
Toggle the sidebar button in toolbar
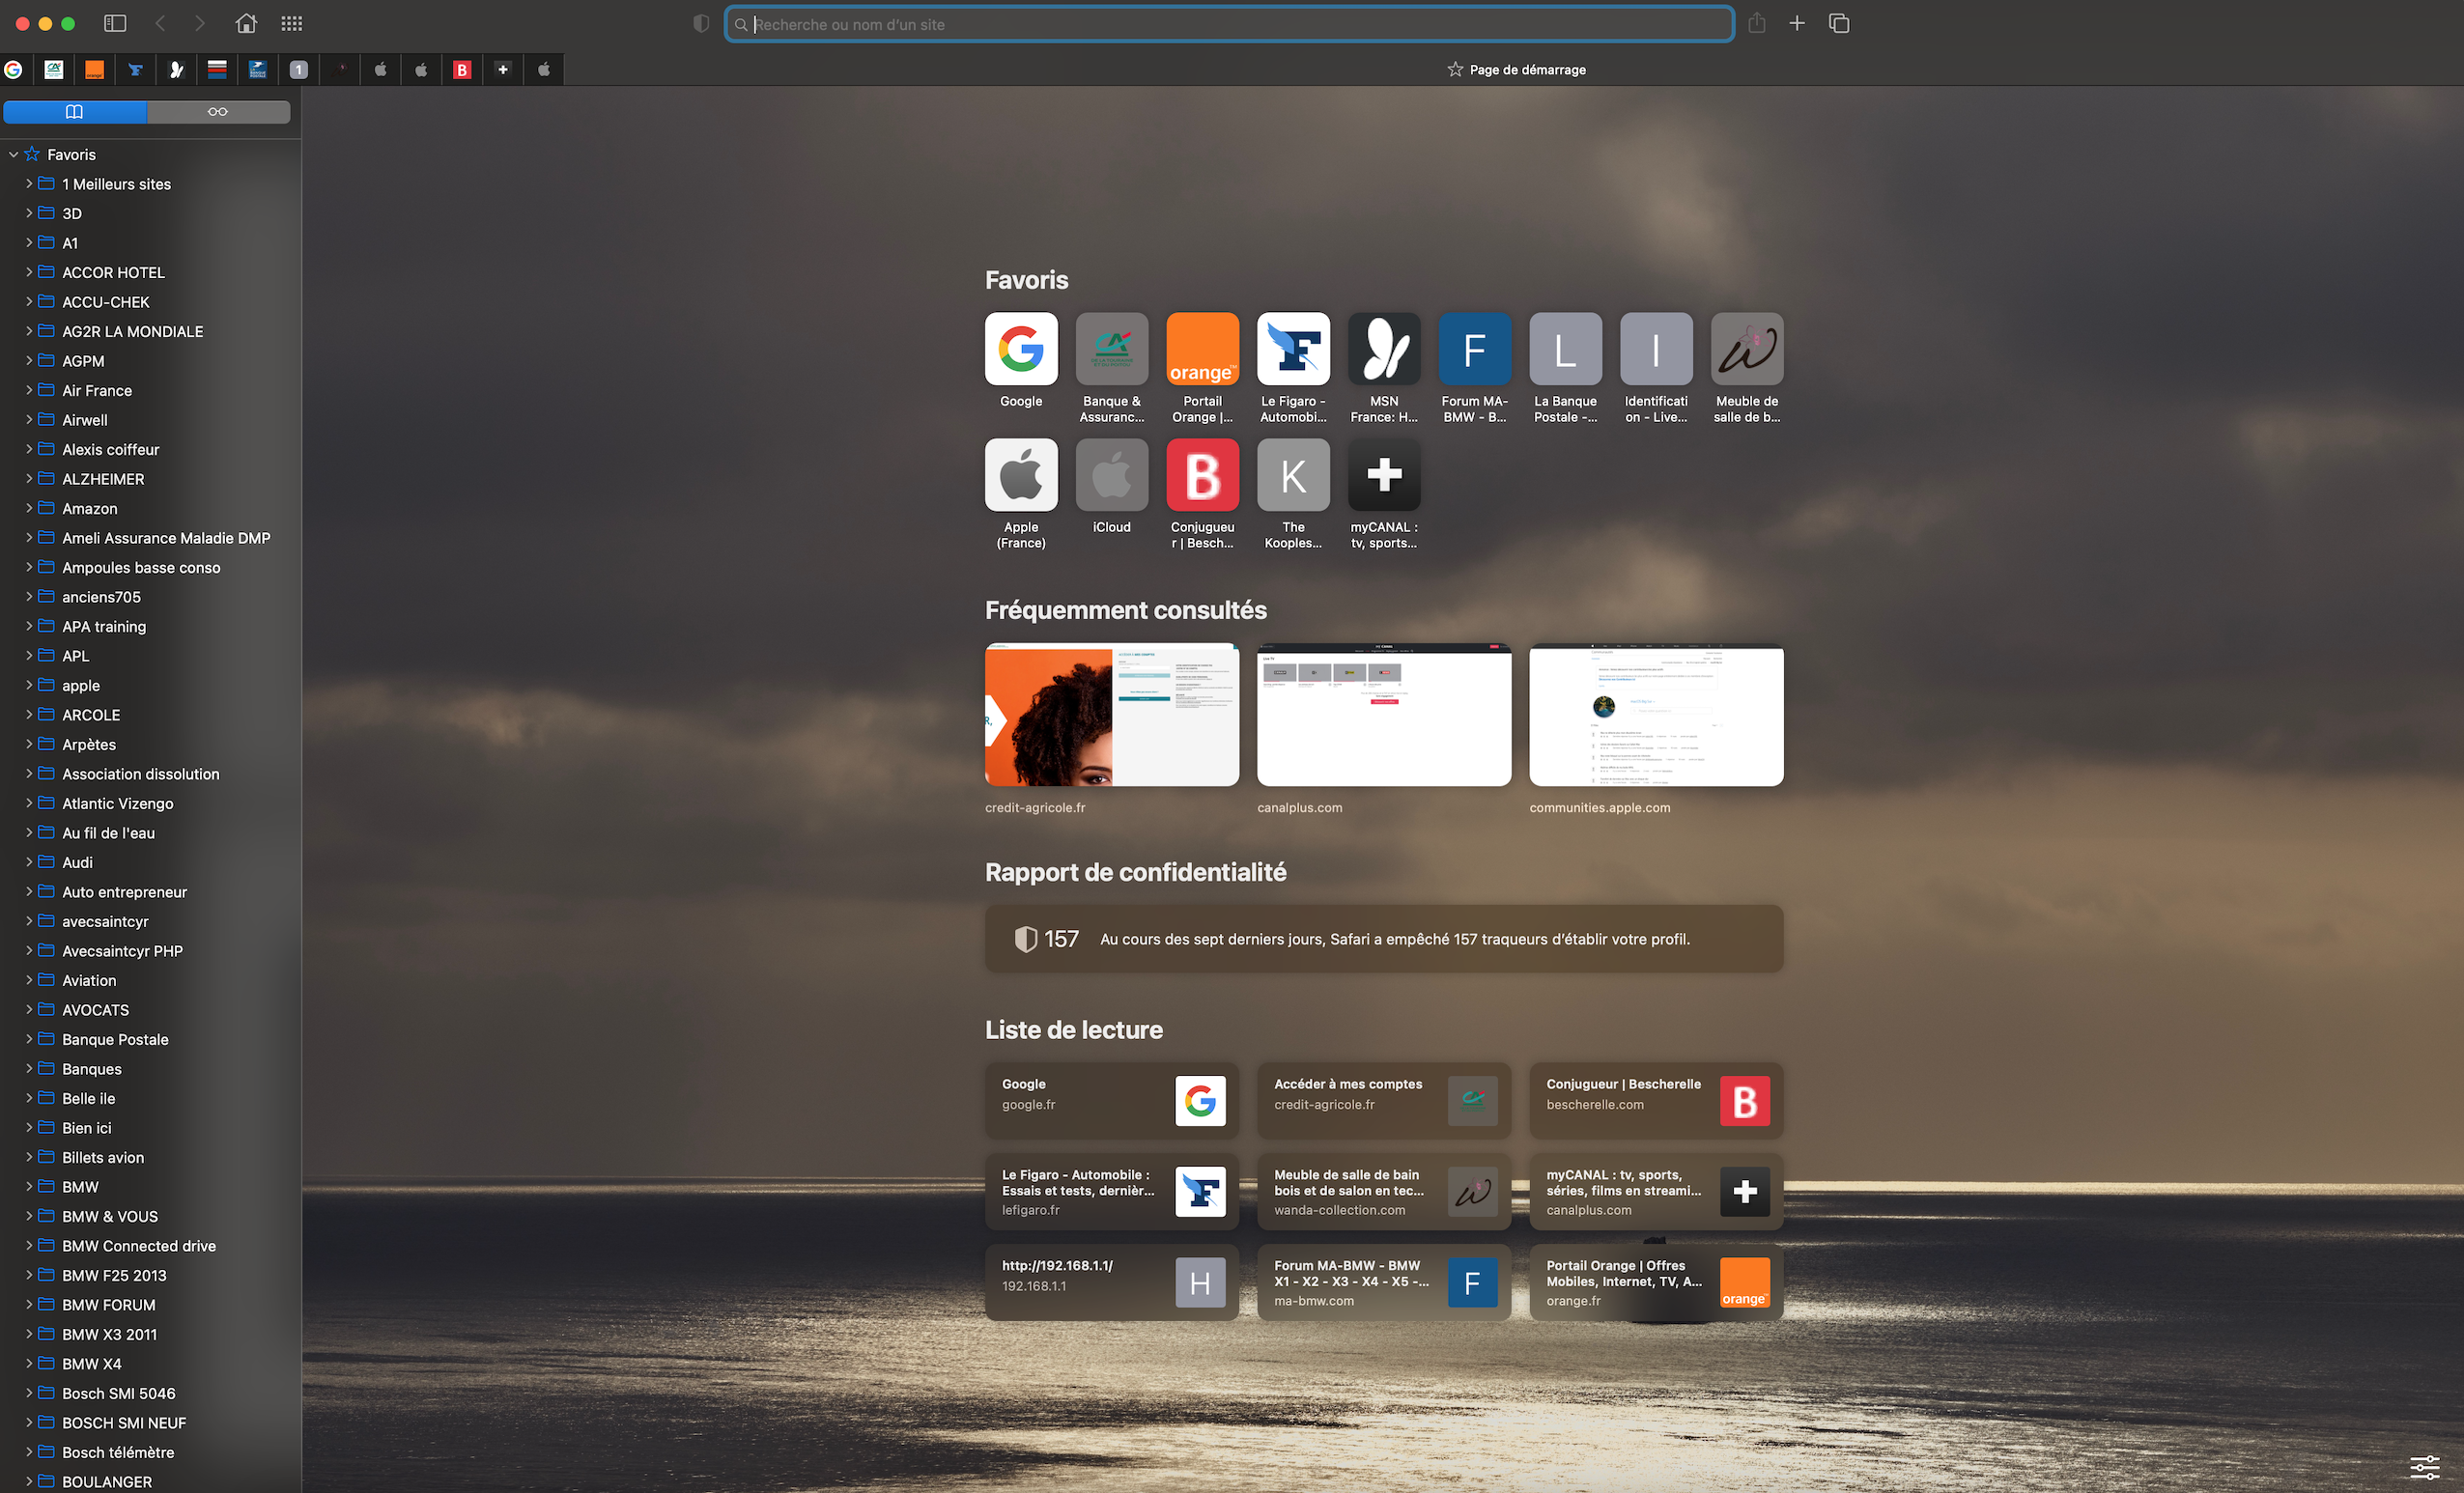click(x=115, y=23)
